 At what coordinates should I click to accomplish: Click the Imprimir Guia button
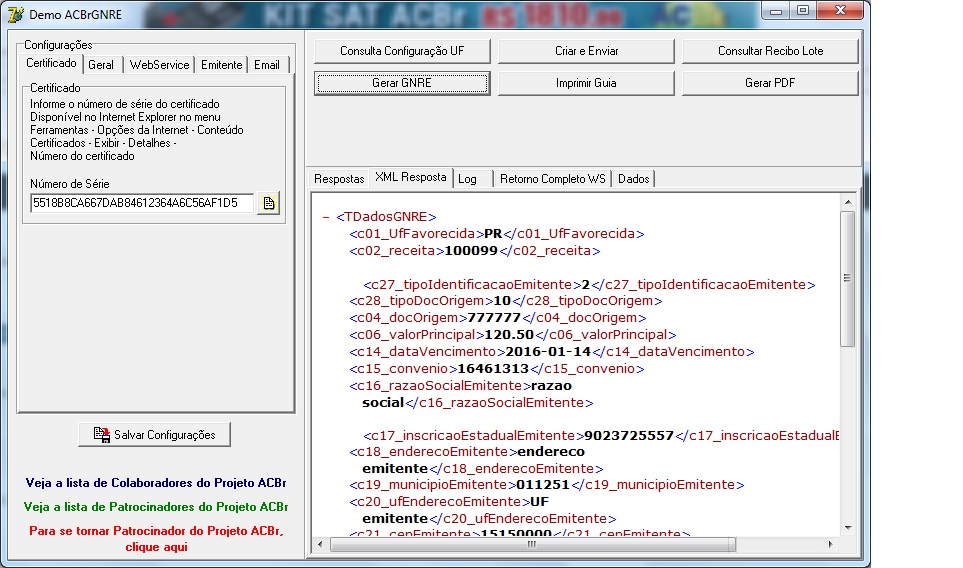pyautogui.click(x=587, y=83)
